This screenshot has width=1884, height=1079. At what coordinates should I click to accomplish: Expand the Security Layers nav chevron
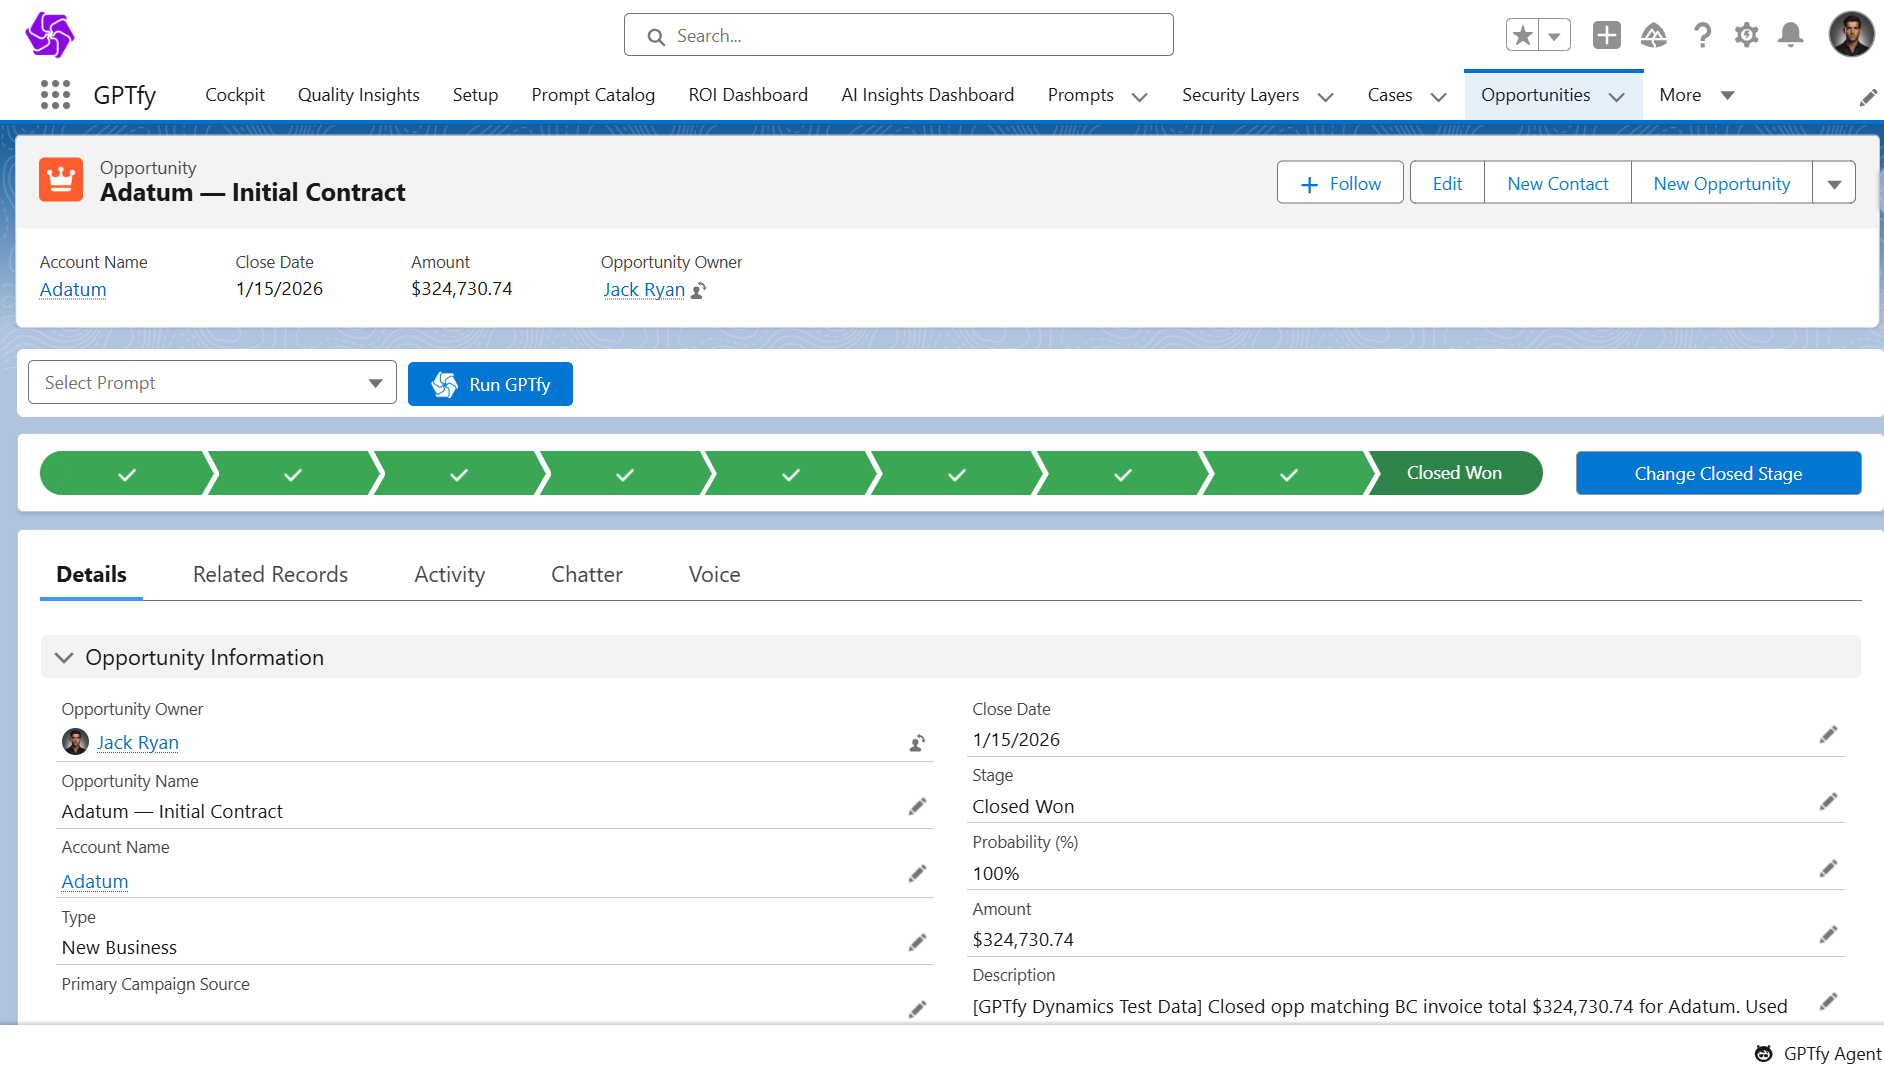click(1325, 97)
